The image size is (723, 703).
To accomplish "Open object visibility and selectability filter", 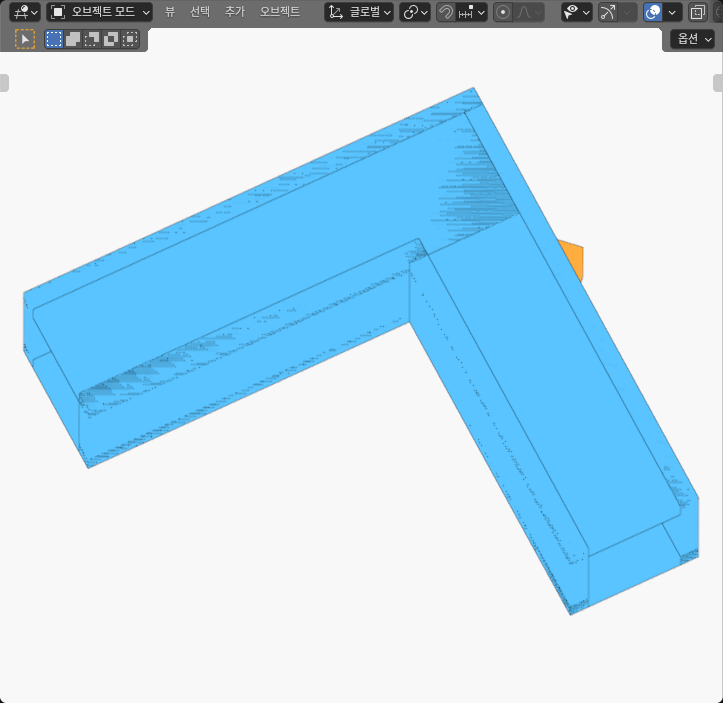I will point(576,12).
